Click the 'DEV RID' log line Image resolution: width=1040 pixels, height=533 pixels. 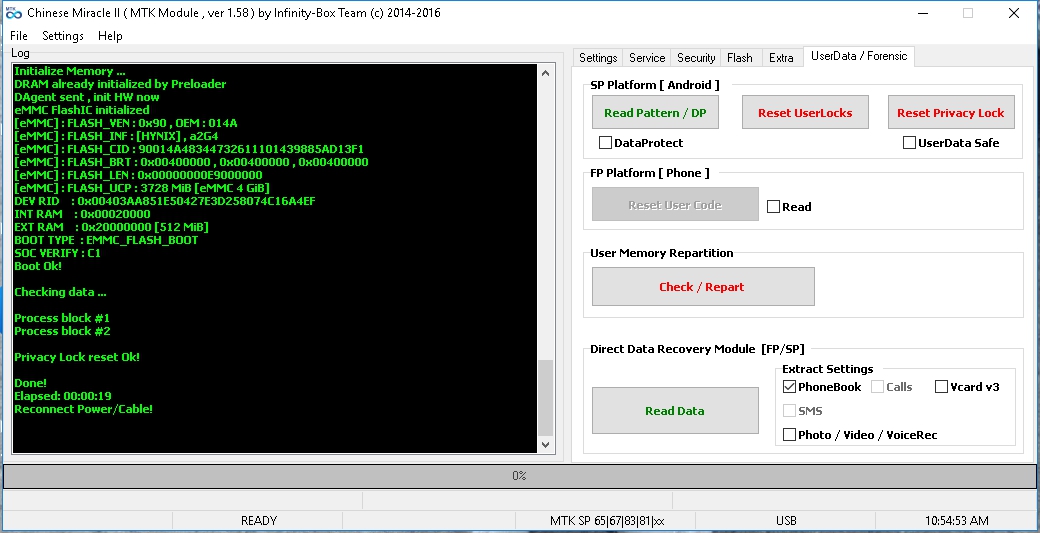point(164,201)
